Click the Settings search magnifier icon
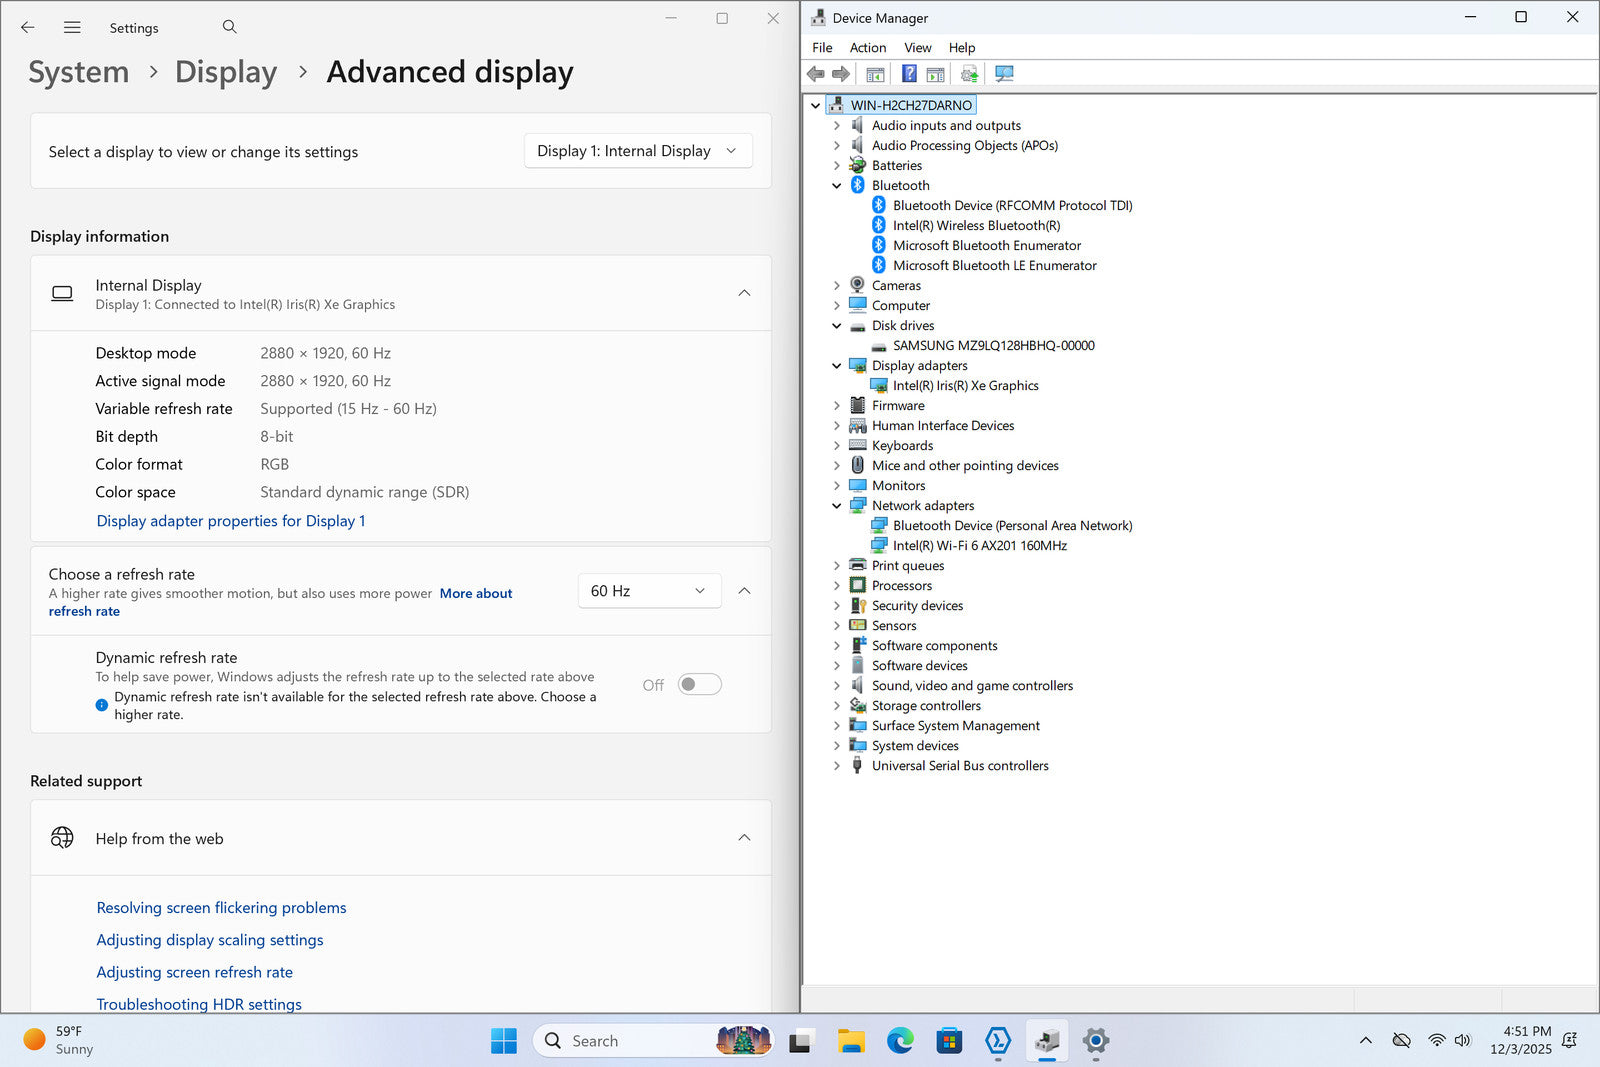Image resolution: width=1600 pixels, height=1067 pixels. tap(230, 27)
